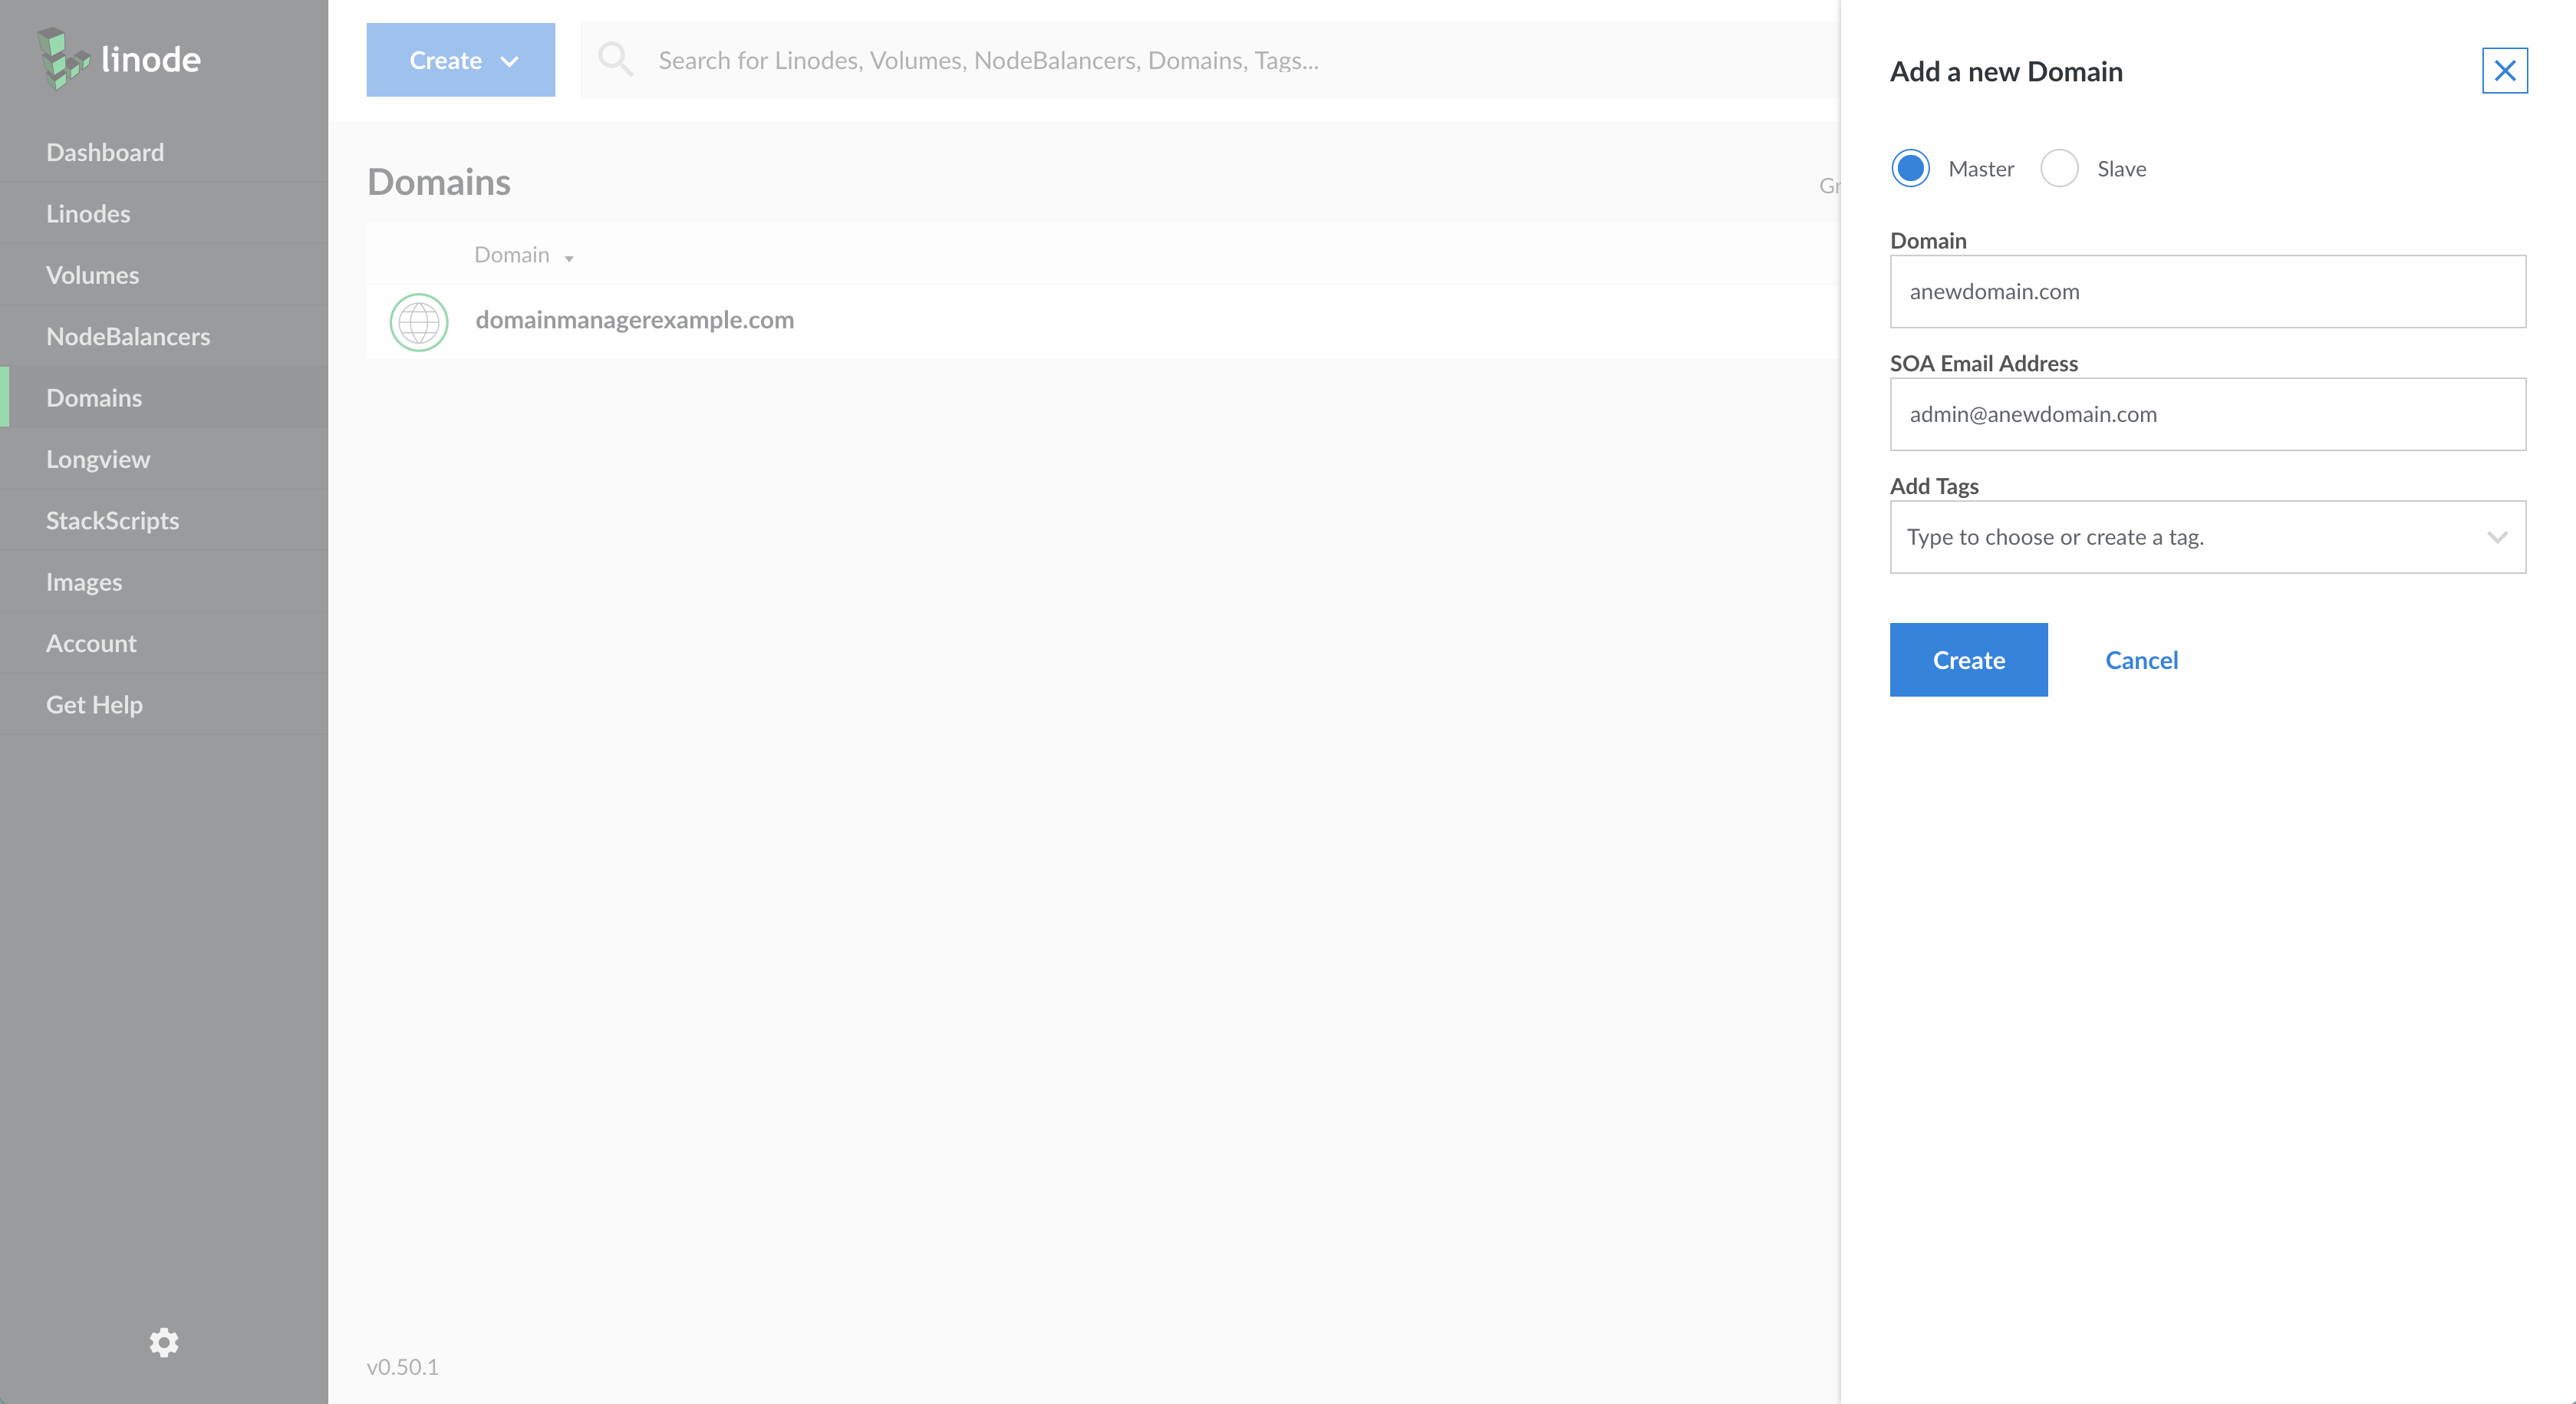Click the SOA Email Address field
Viewport: 2576px width, 1404px height.
[2207, 414]
